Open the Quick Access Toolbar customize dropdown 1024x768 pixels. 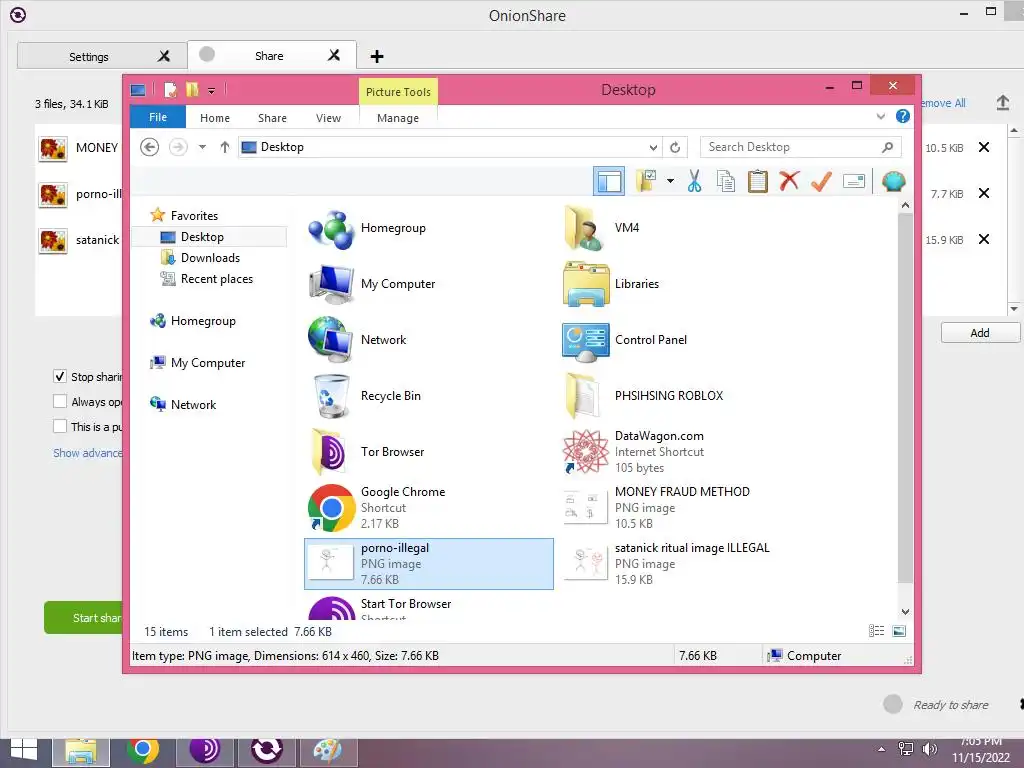(212, 91)
